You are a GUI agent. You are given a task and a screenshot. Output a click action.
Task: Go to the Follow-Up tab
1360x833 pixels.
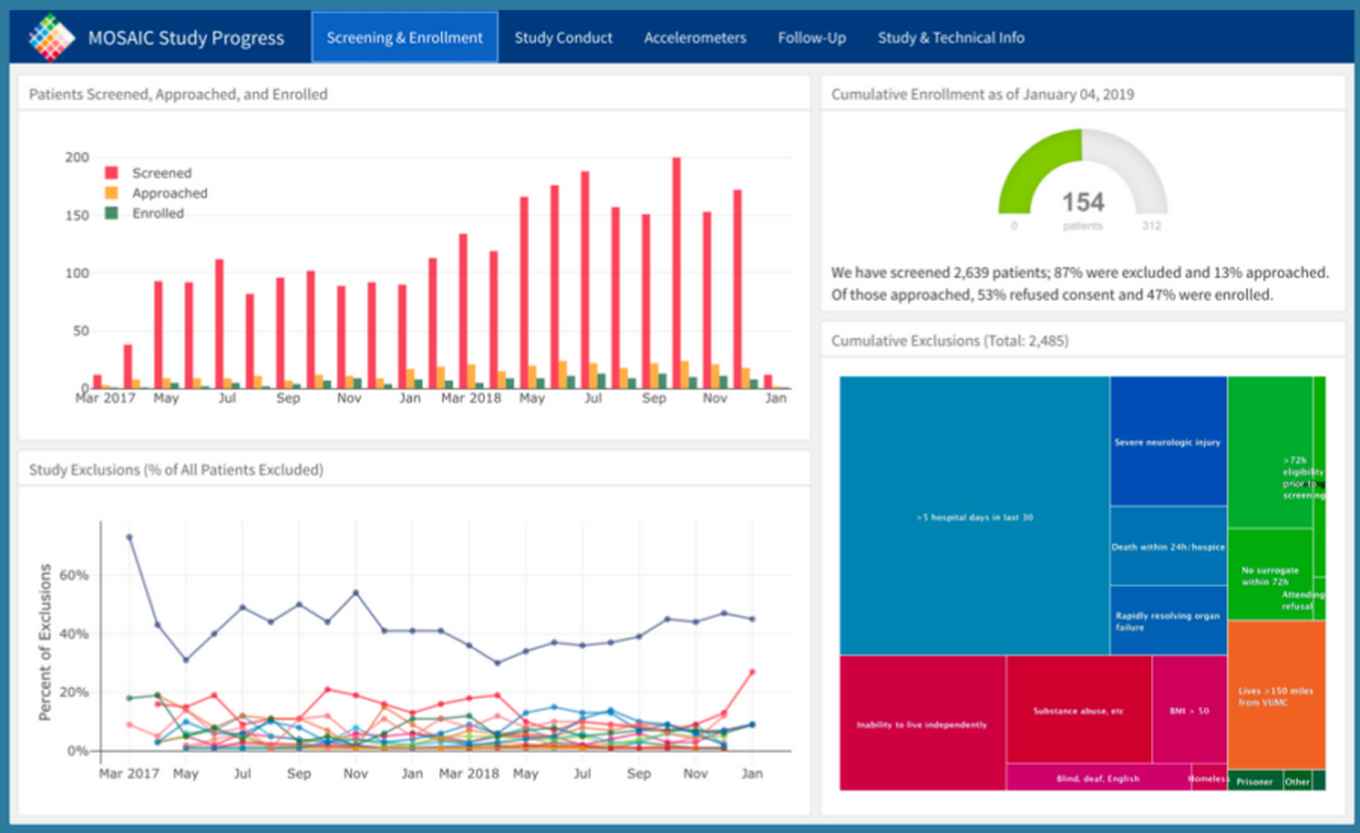click(811, 37)
